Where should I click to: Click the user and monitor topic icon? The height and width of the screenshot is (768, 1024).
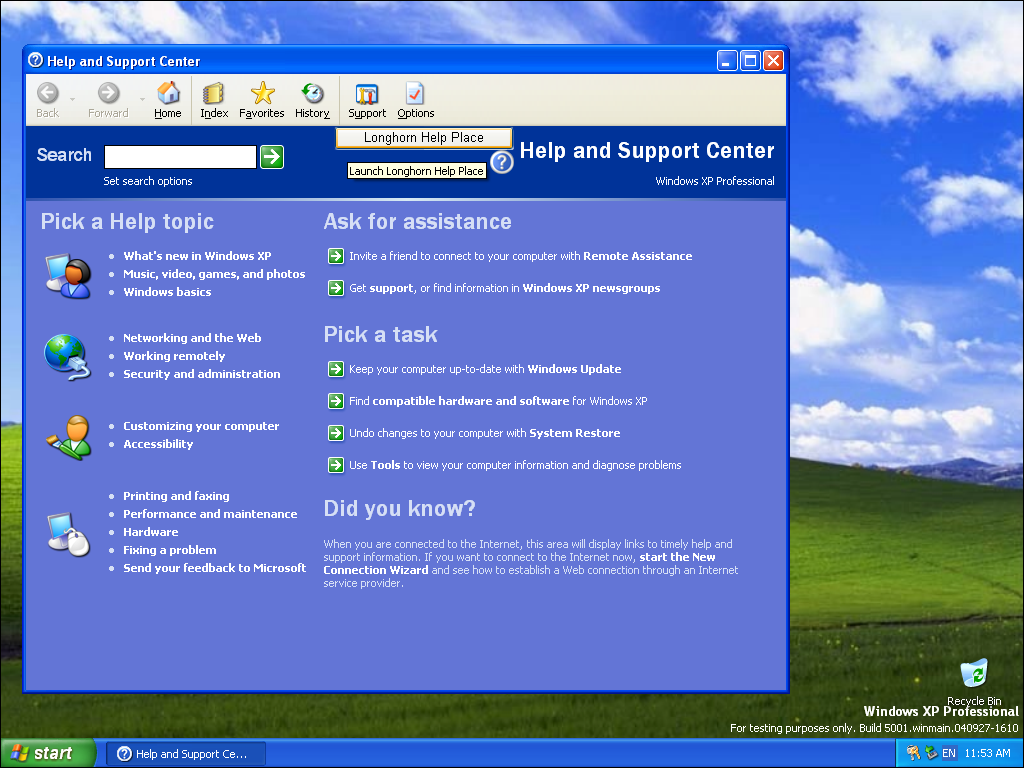[x=68, y=276]
